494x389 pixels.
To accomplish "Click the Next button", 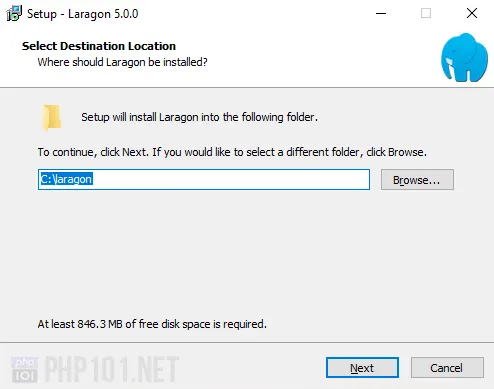I will (362, 368).
